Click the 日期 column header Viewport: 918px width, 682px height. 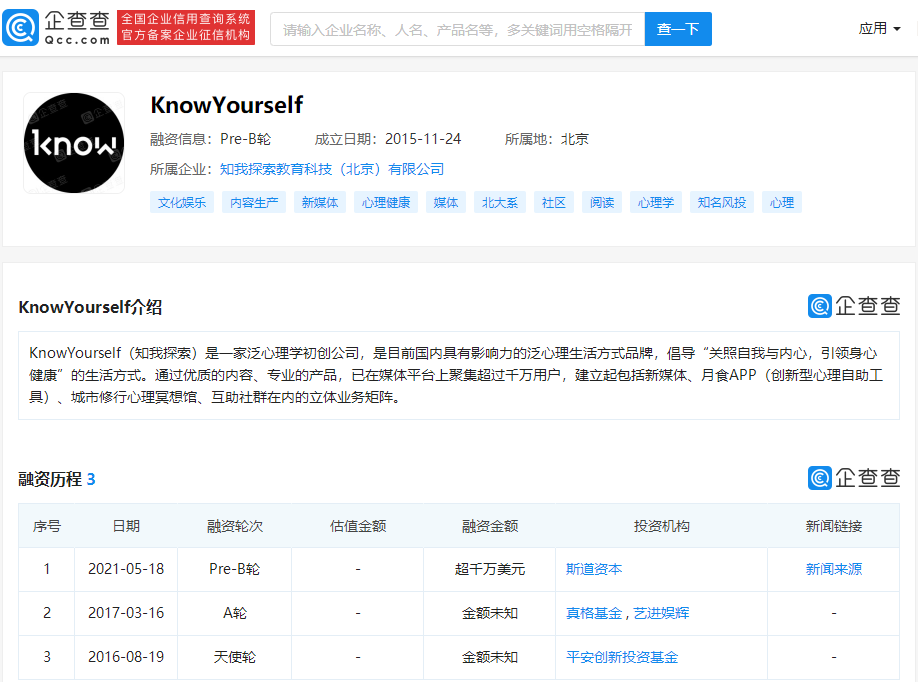(126, 526)
